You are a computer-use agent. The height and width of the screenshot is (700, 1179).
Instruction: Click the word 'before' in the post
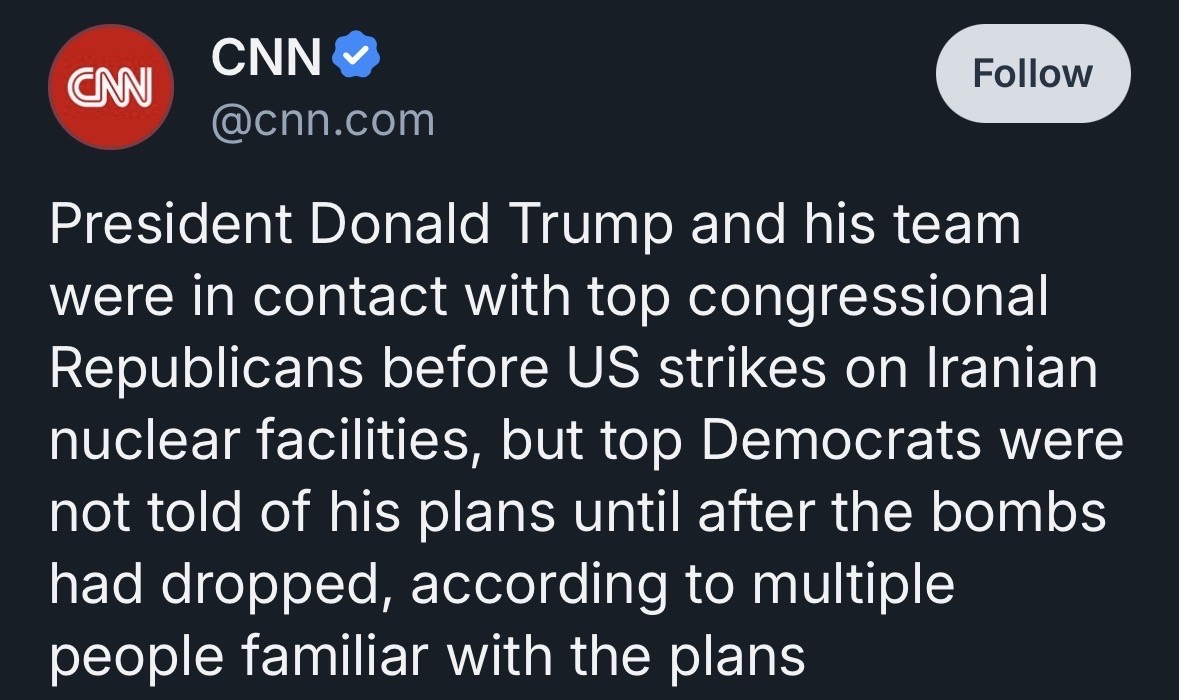[x=465, y=368]
